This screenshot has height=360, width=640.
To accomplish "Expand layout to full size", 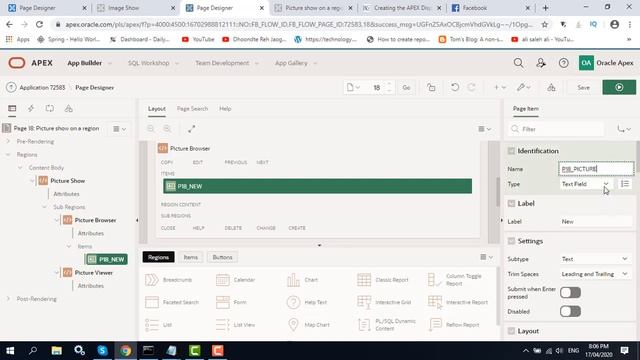I will pyautogui.click(x=191, y=129).
